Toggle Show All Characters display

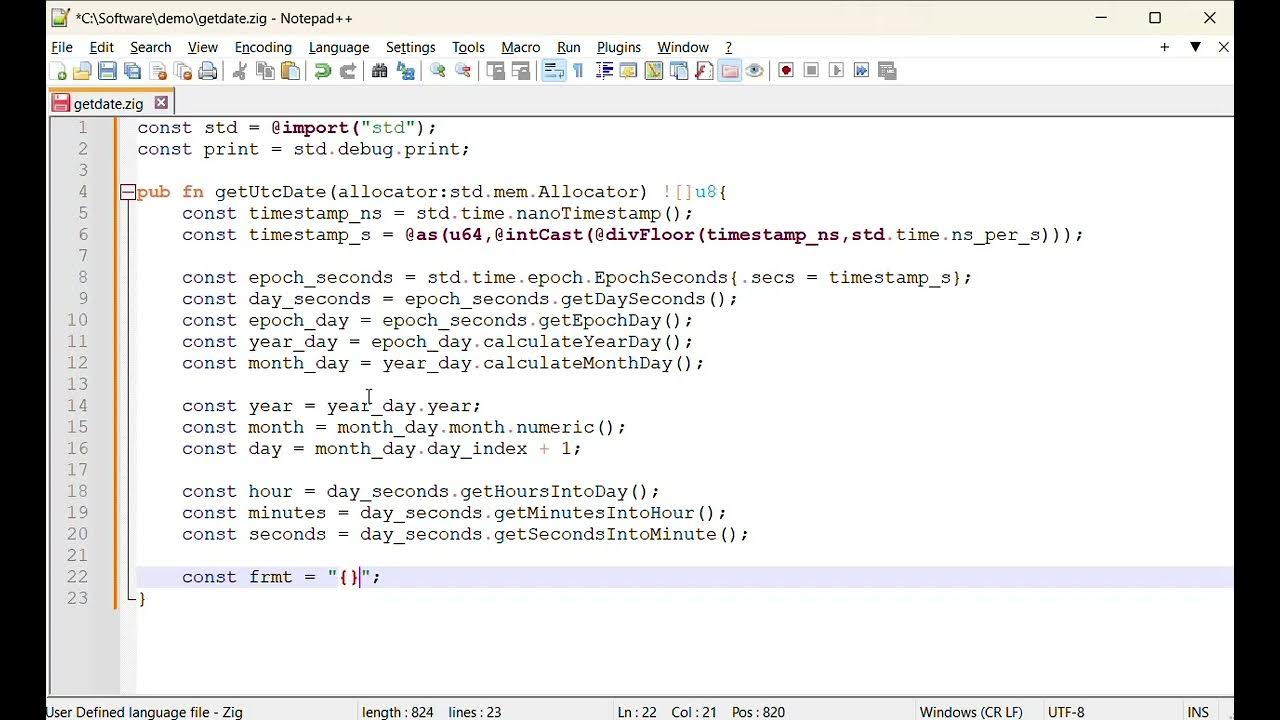[x=576, y=70]
